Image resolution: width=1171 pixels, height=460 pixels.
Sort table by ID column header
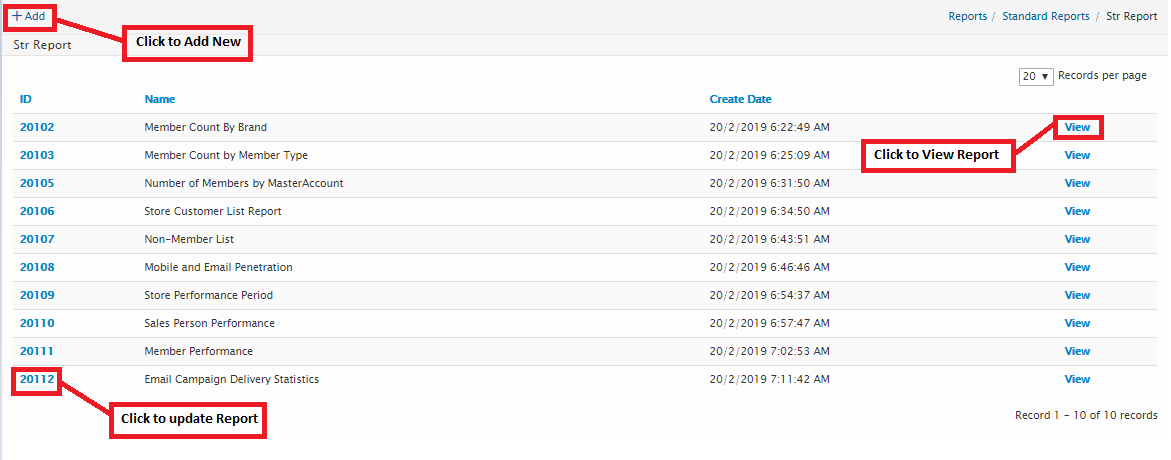pos(26,99)
